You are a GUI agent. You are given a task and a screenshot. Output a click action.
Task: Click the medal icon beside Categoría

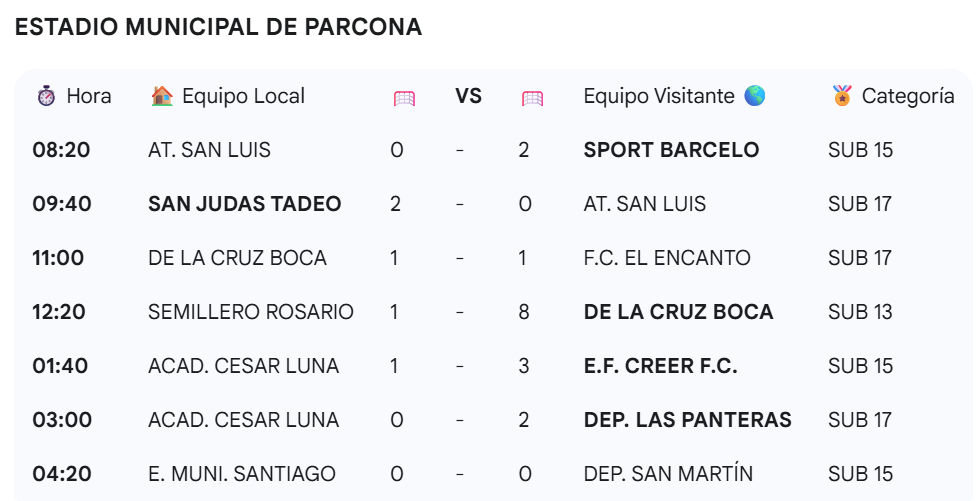(x=842, y=96)
